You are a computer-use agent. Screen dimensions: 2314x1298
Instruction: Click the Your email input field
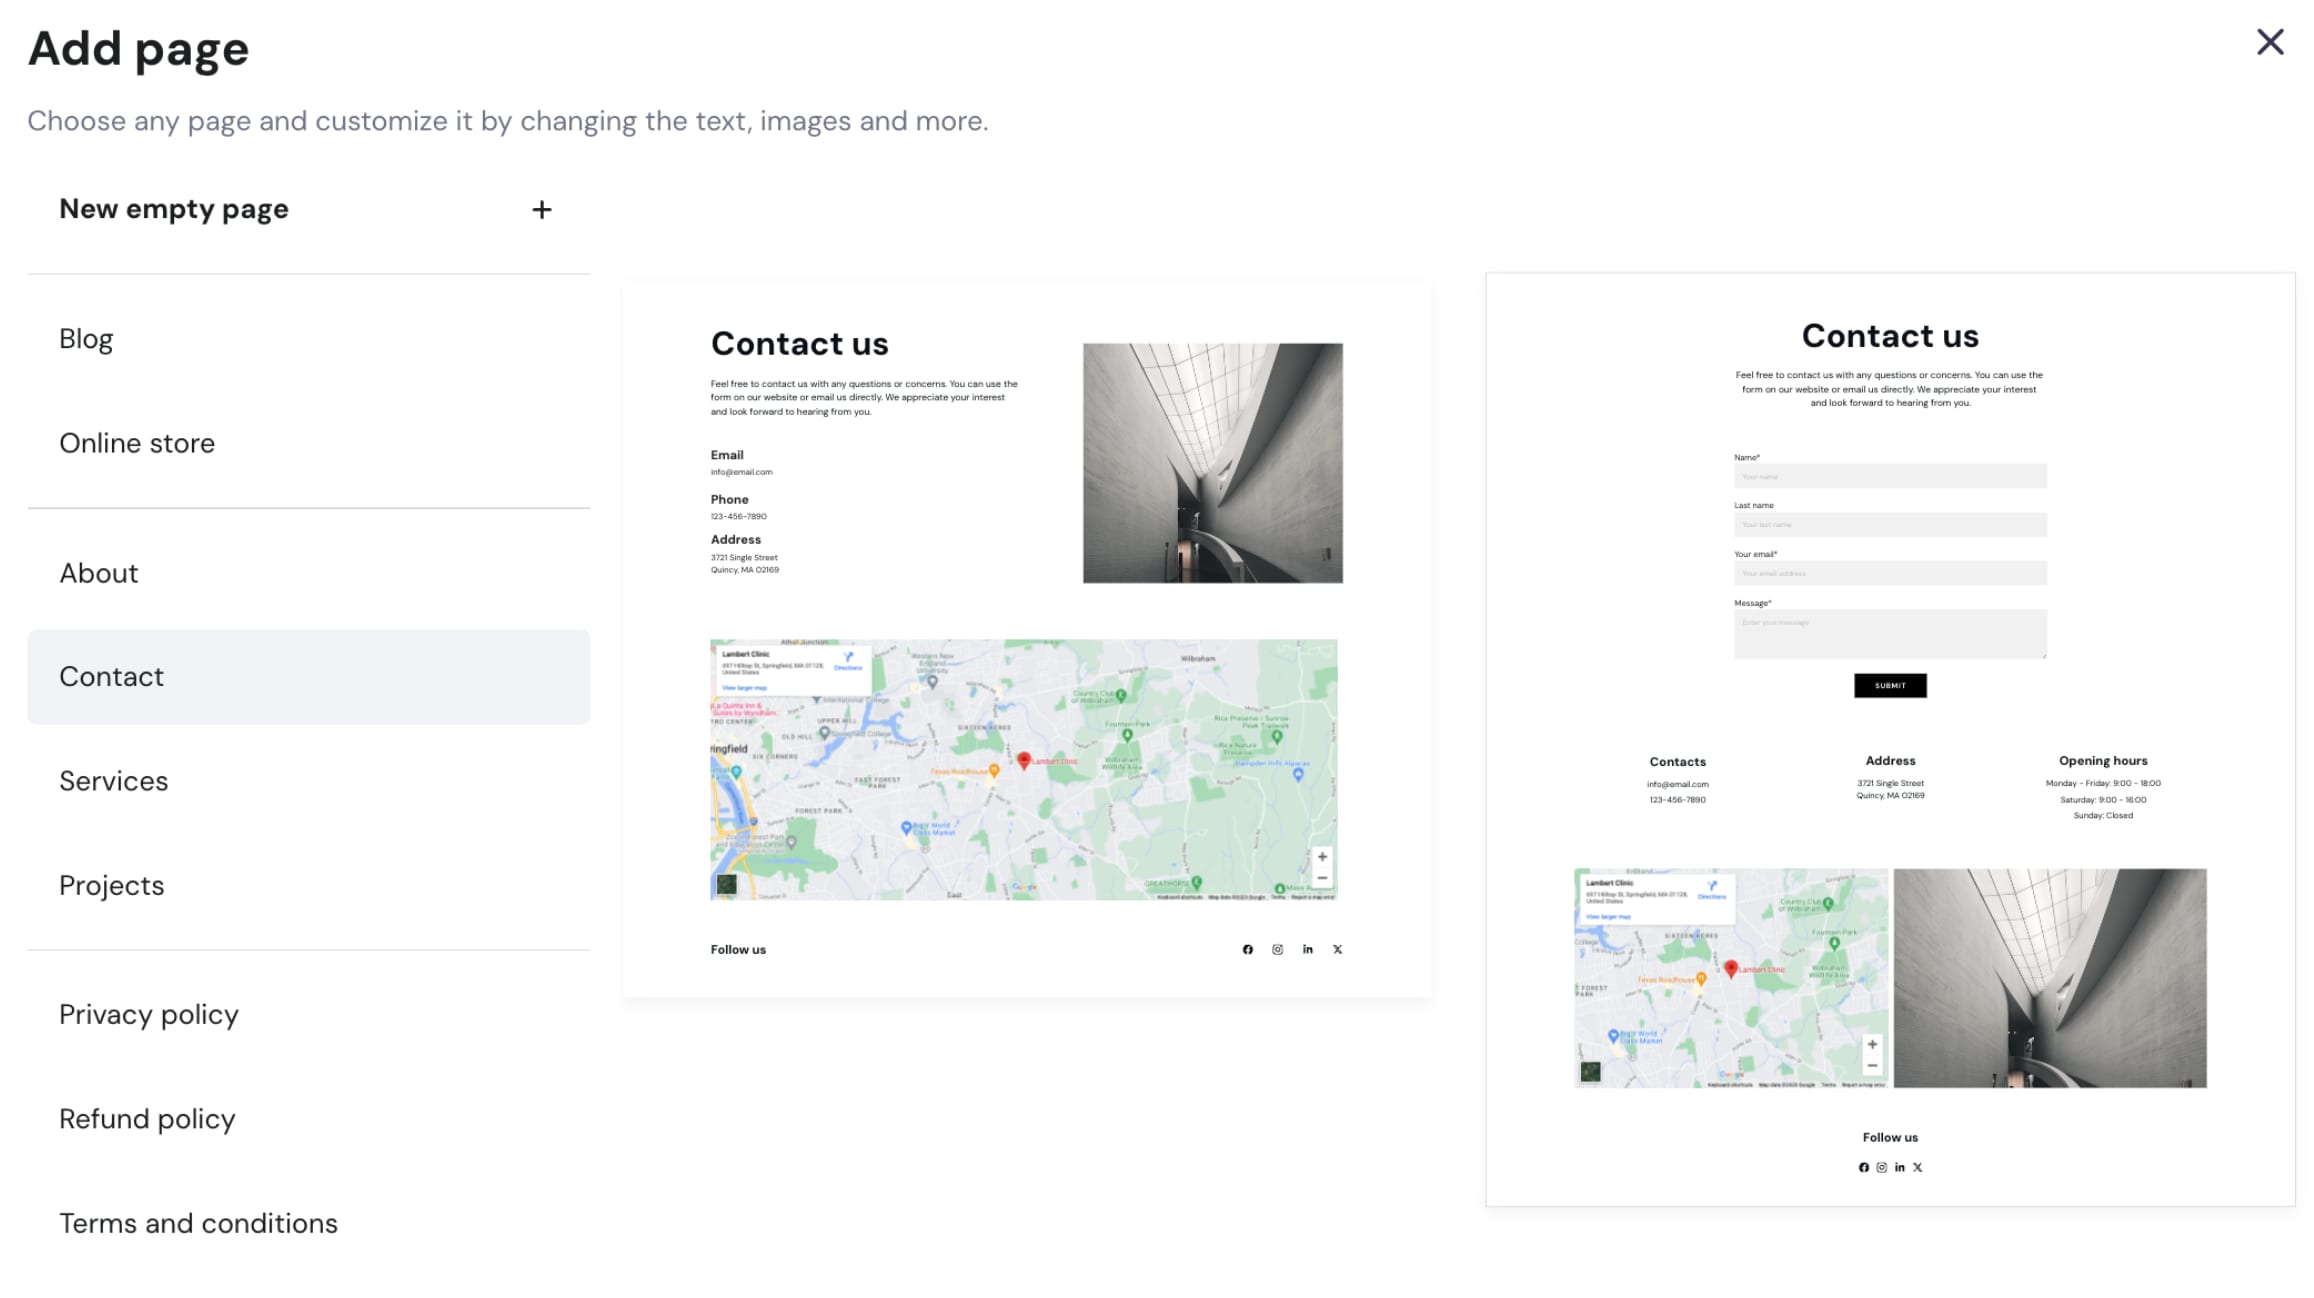point(1890,573)
